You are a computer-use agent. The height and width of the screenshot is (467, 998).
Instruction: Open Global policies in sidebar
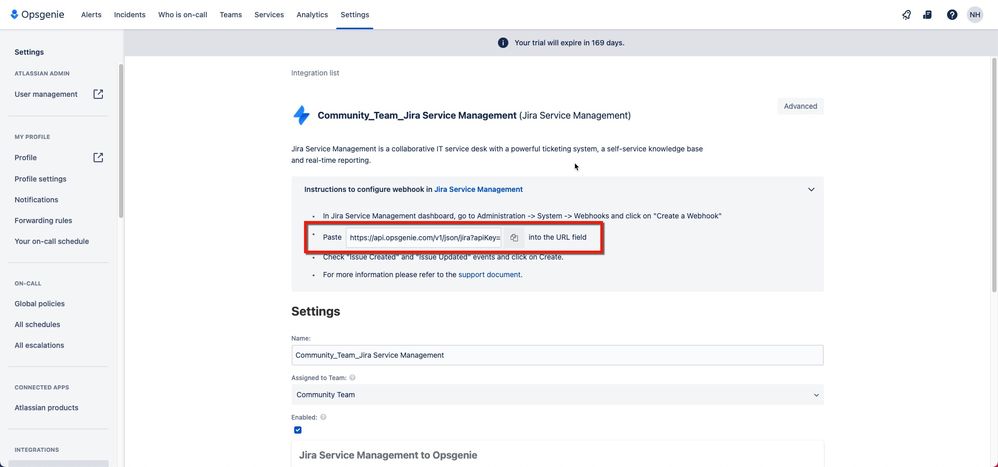(x=39, y=304)
